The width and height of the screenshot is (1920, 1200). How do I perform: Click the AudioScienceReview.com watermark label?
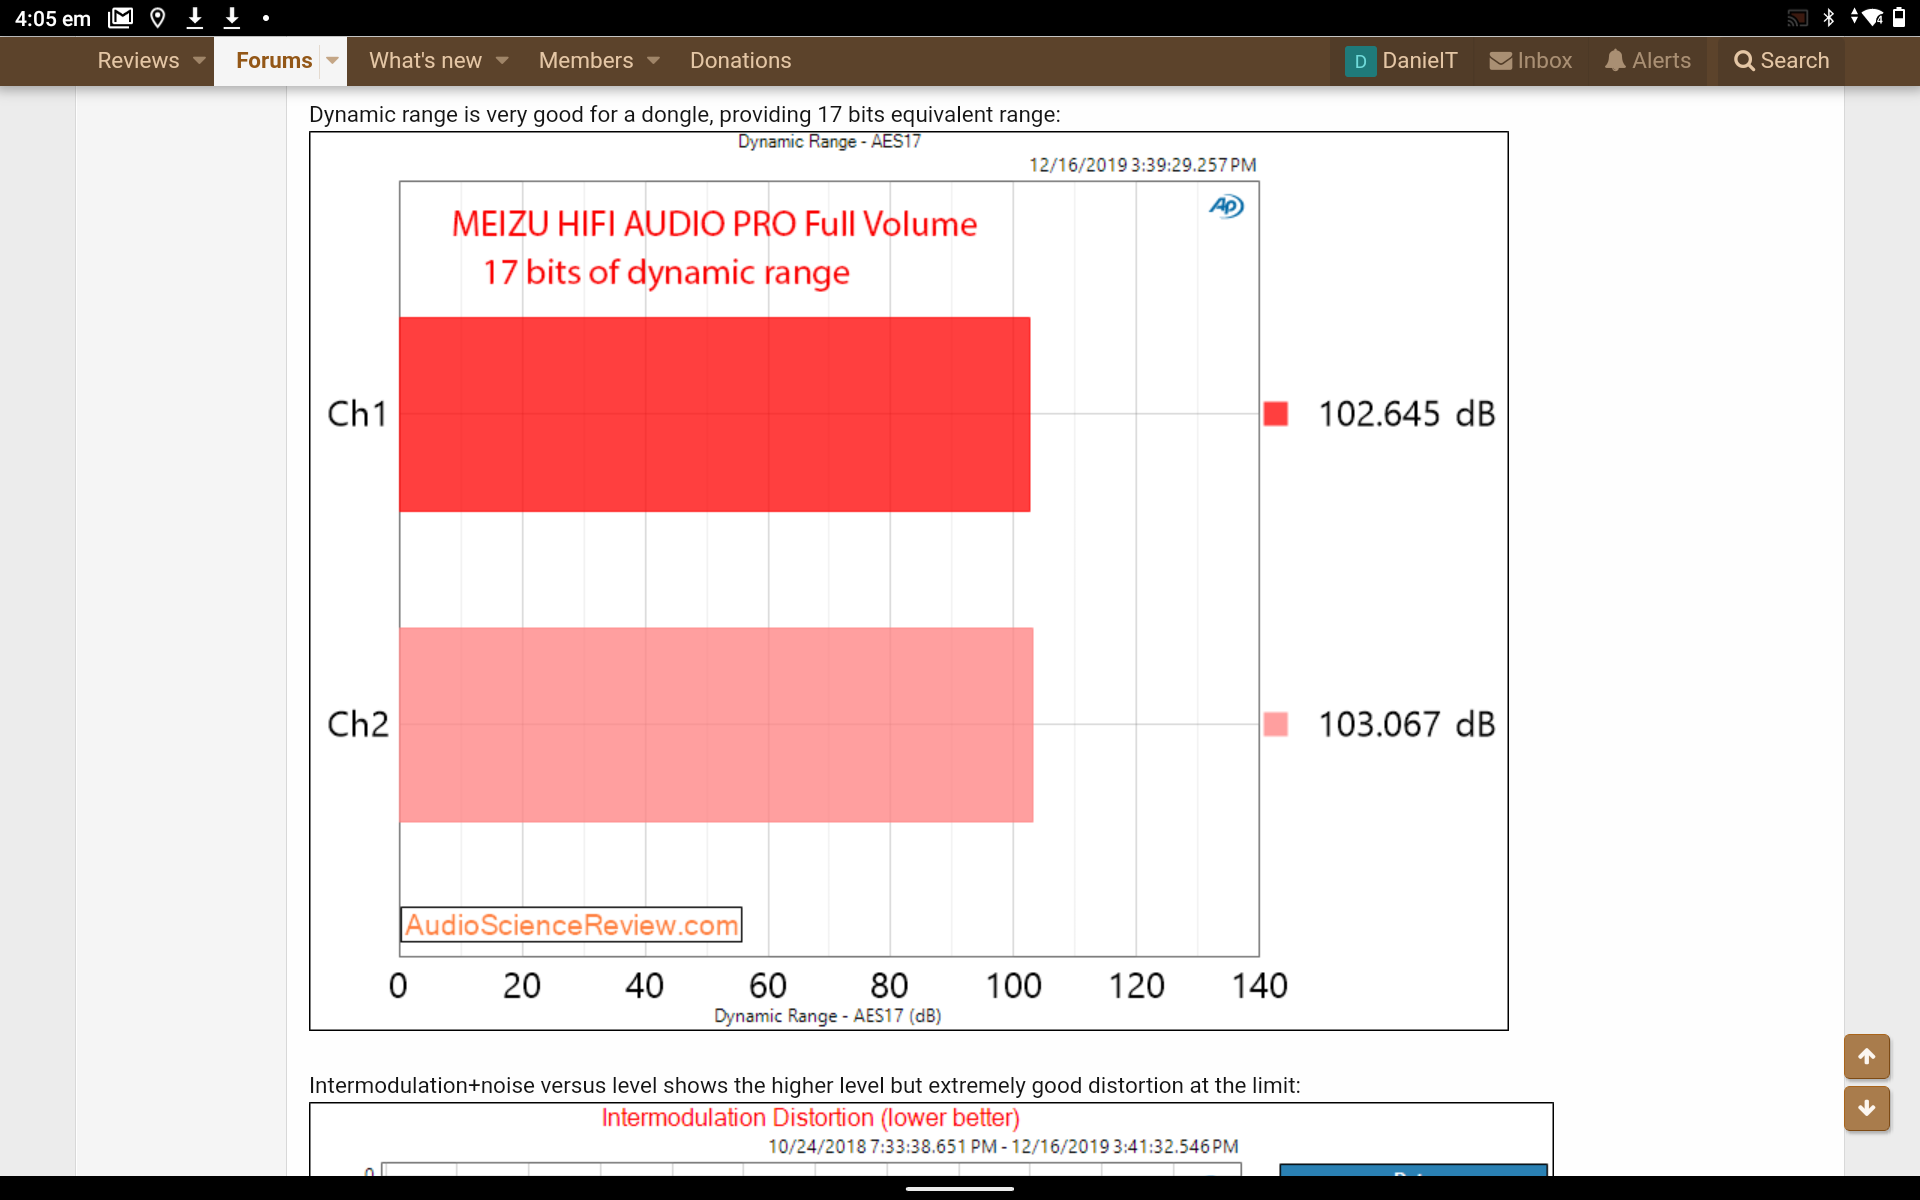coord(571,925)
